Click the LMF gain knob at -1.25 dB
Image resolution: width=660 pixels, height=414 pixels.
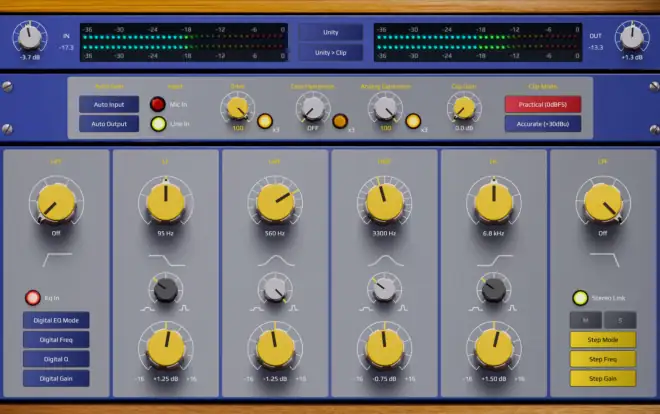pos(275,348)
